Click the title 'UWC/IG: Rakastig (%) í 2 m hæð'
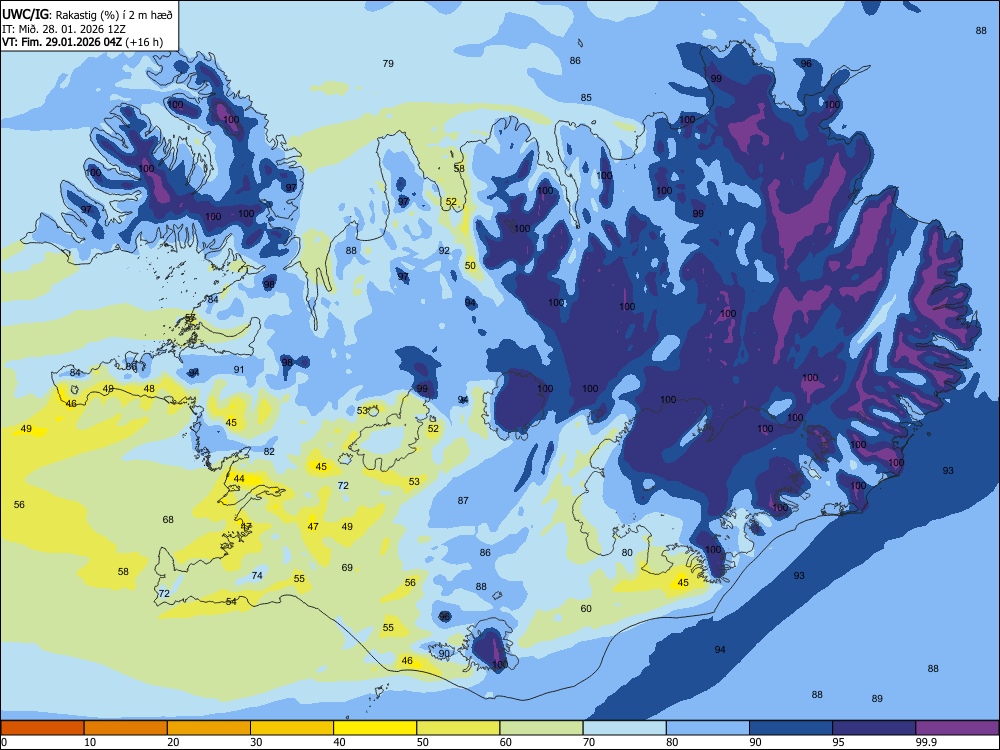This screenshot has width=1000, height=750. pyautogui.click(x=87, y=15)
